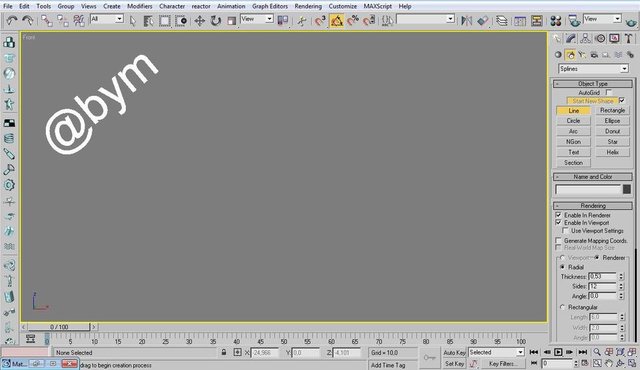640x370 pixels.
Task: Open the Layer Manager icon
Action: pyautogui.click(x=502, y=20)
